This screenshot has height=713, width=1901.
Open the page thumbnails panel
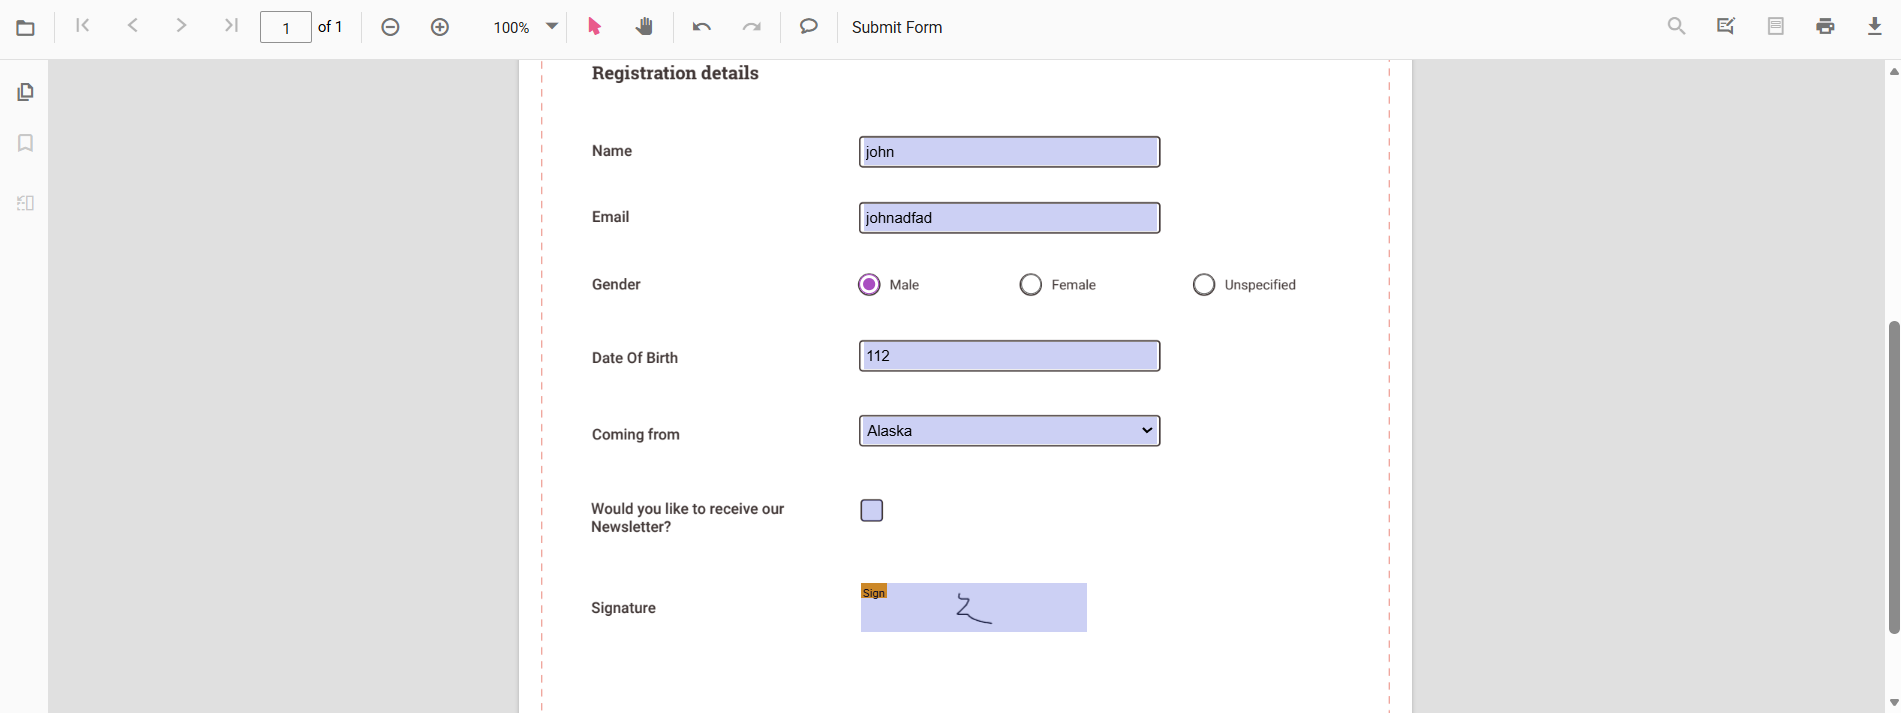point(26,92)
